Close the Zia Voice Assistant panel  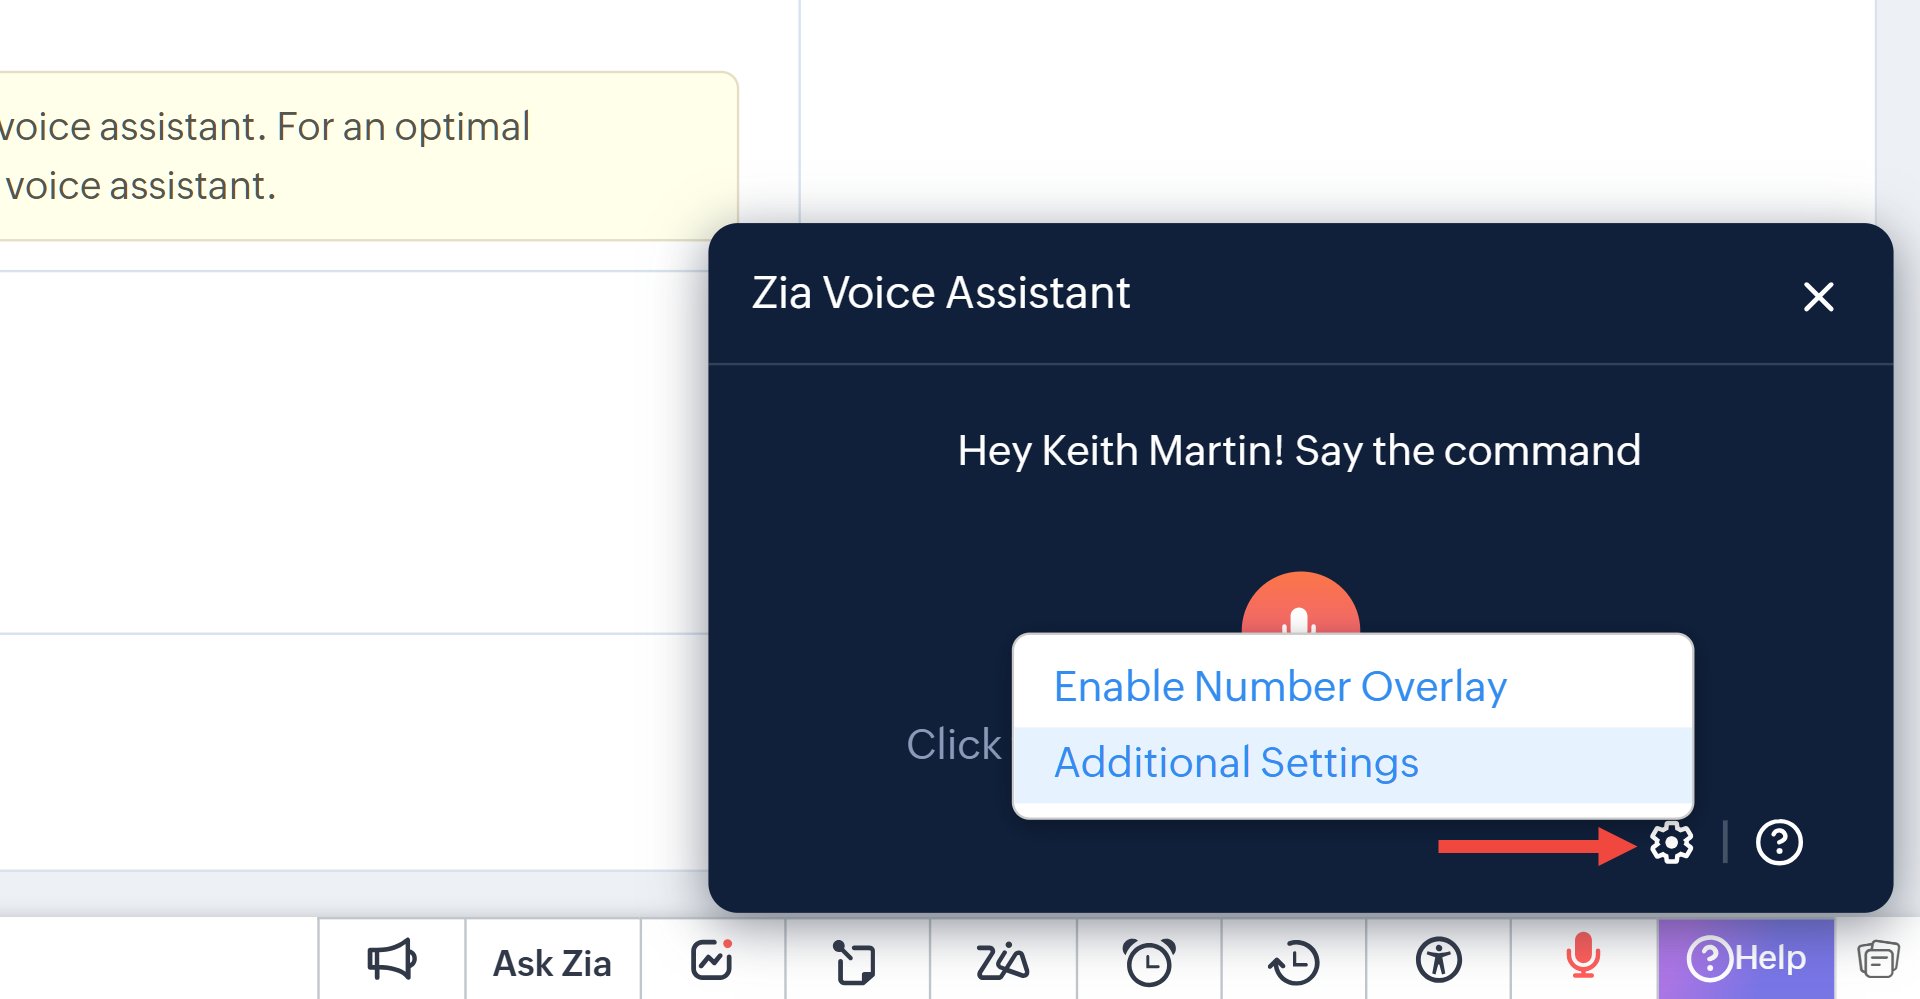pyautogui.click(x=1818, y=296)
